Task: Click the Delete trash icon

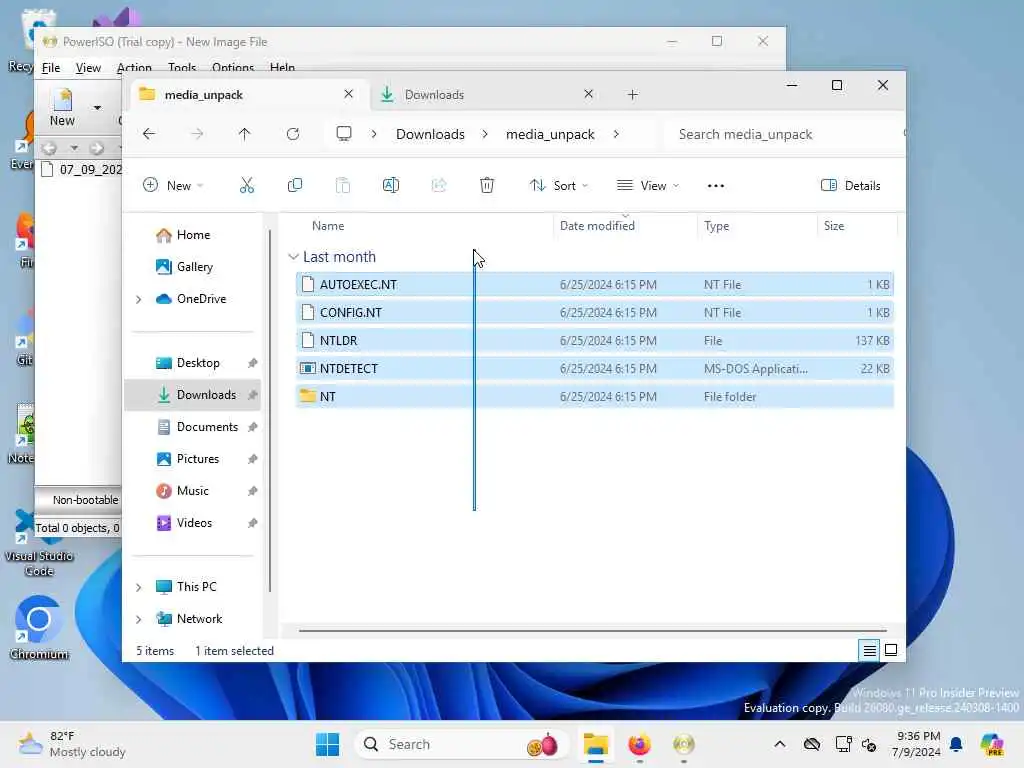Action: 487,185
